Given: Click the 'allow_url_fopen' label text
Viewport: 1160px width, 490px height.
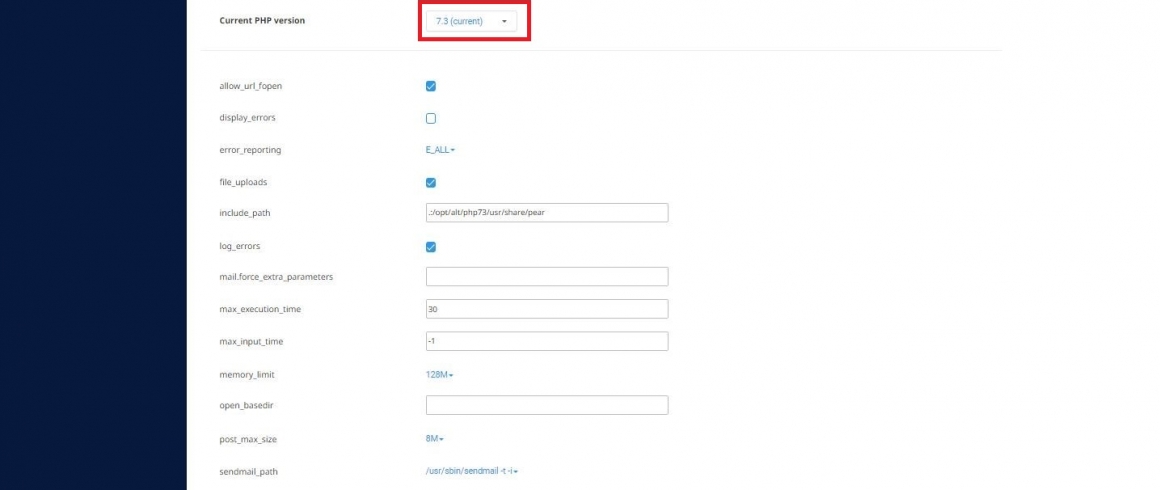Looking at the screenshot, I should point(251,86).
